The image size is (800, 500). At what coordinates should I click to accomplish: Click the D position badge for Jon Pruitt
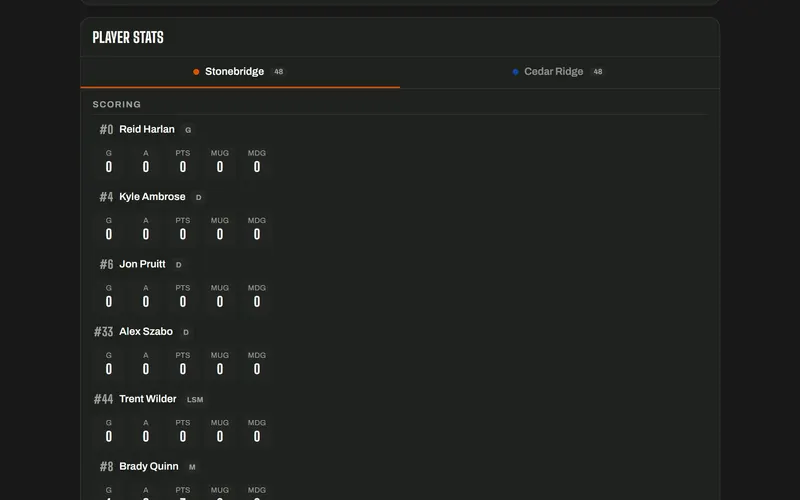point(179,265)
